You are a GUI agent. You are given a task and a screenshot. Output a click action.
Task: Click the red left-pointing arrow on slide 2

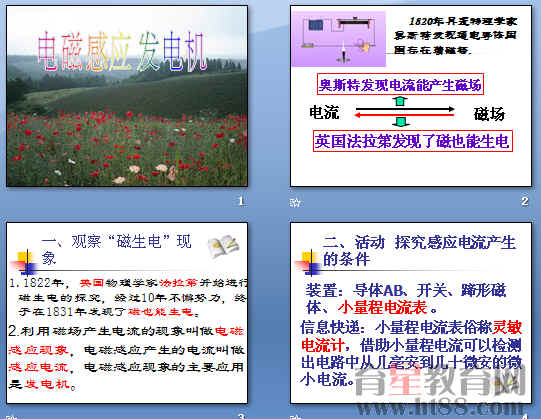tap(404, 115)
